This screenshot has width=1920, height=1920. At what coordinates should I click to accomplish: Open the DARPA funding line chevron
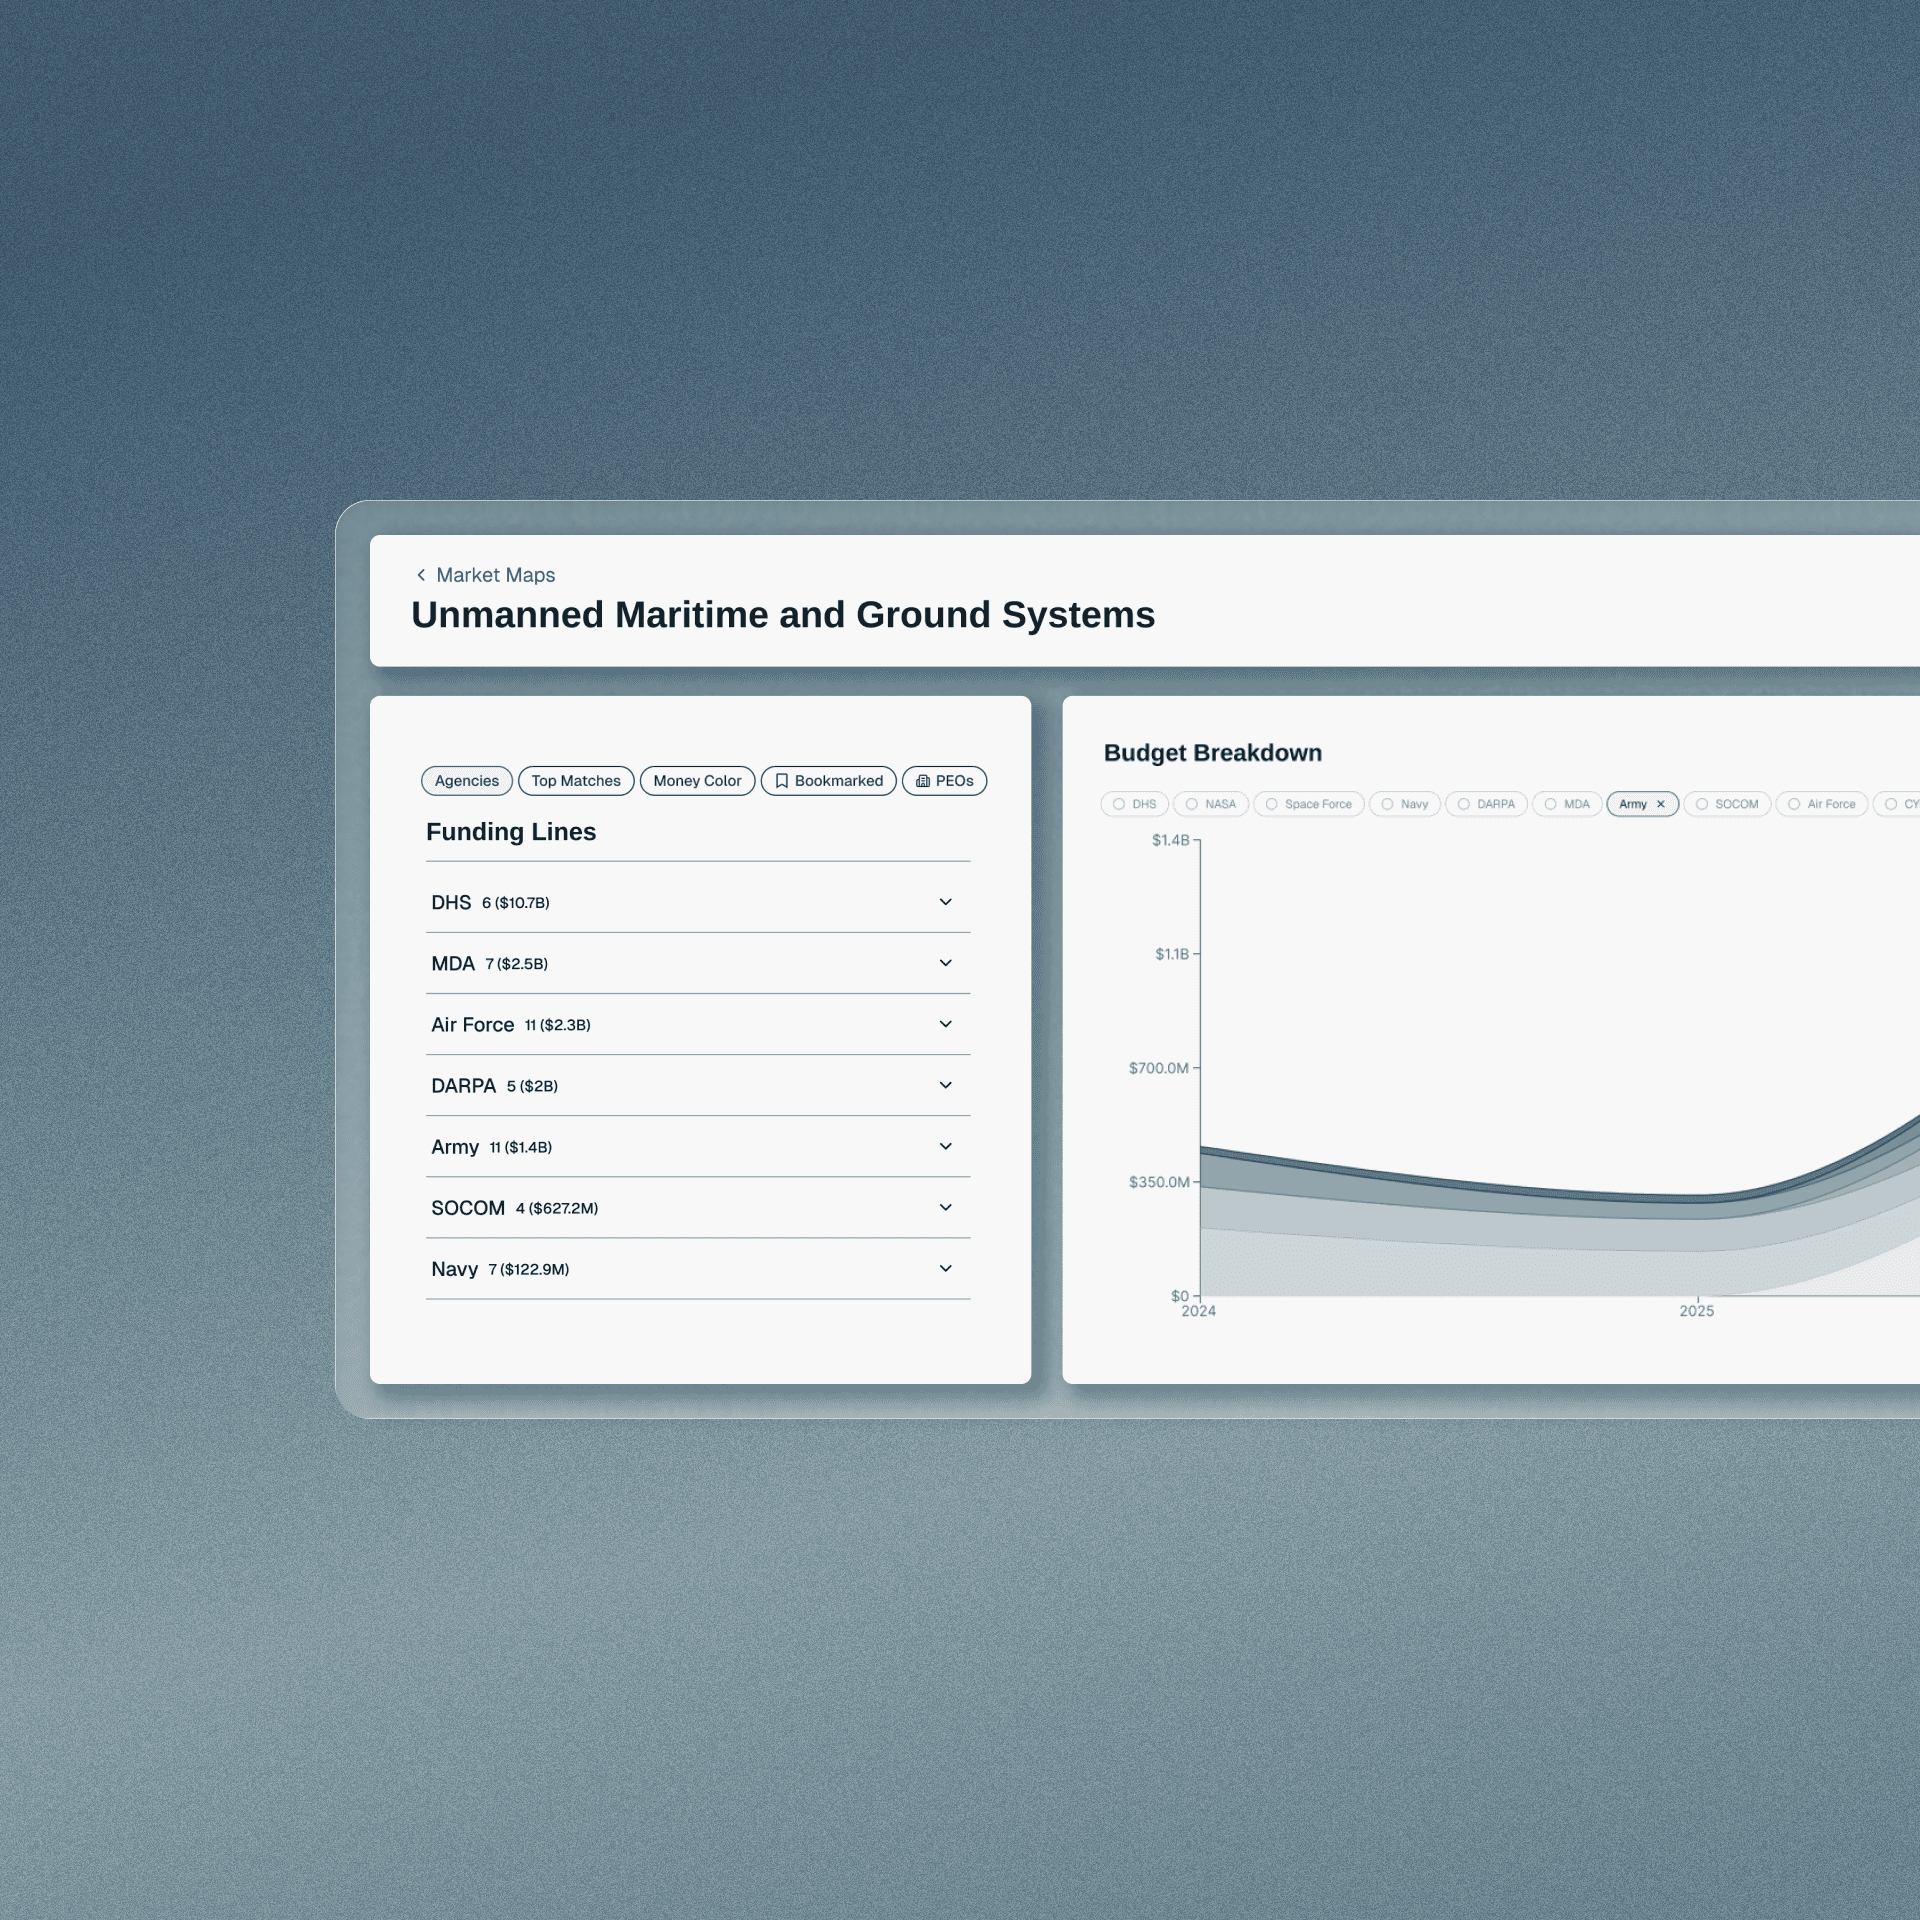(x=945, y=1085)
